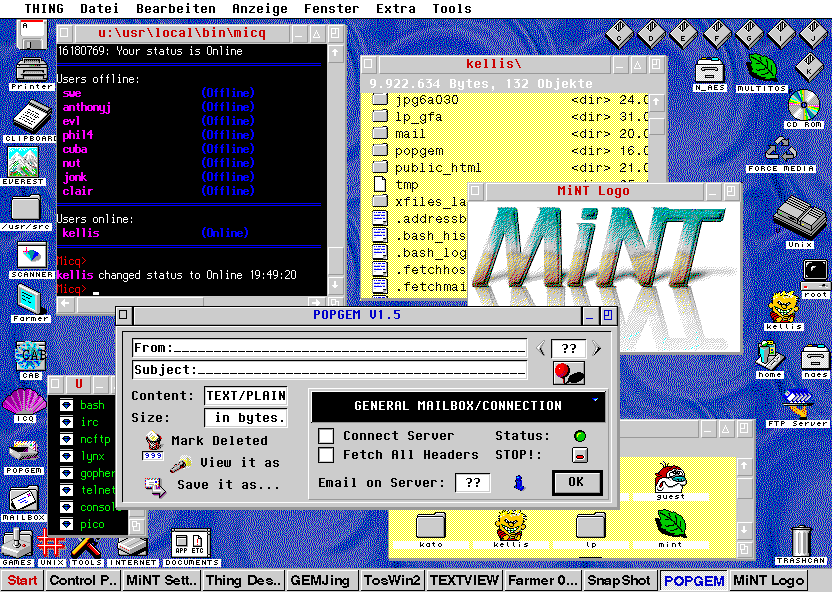The width and height of the screenshot is (832, 592).
Task: Click the micq window scroll-down arrow
Action: pos(335,285)
